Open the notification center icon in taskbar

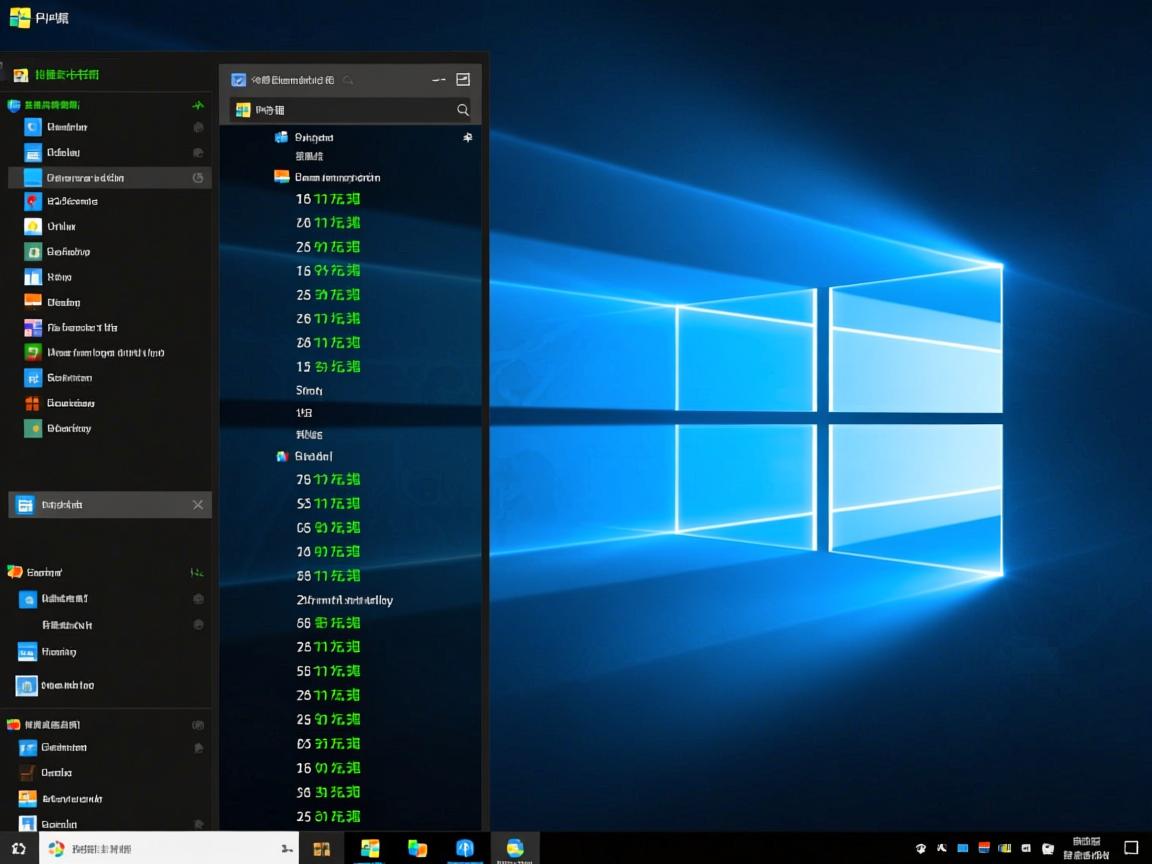1131,848
